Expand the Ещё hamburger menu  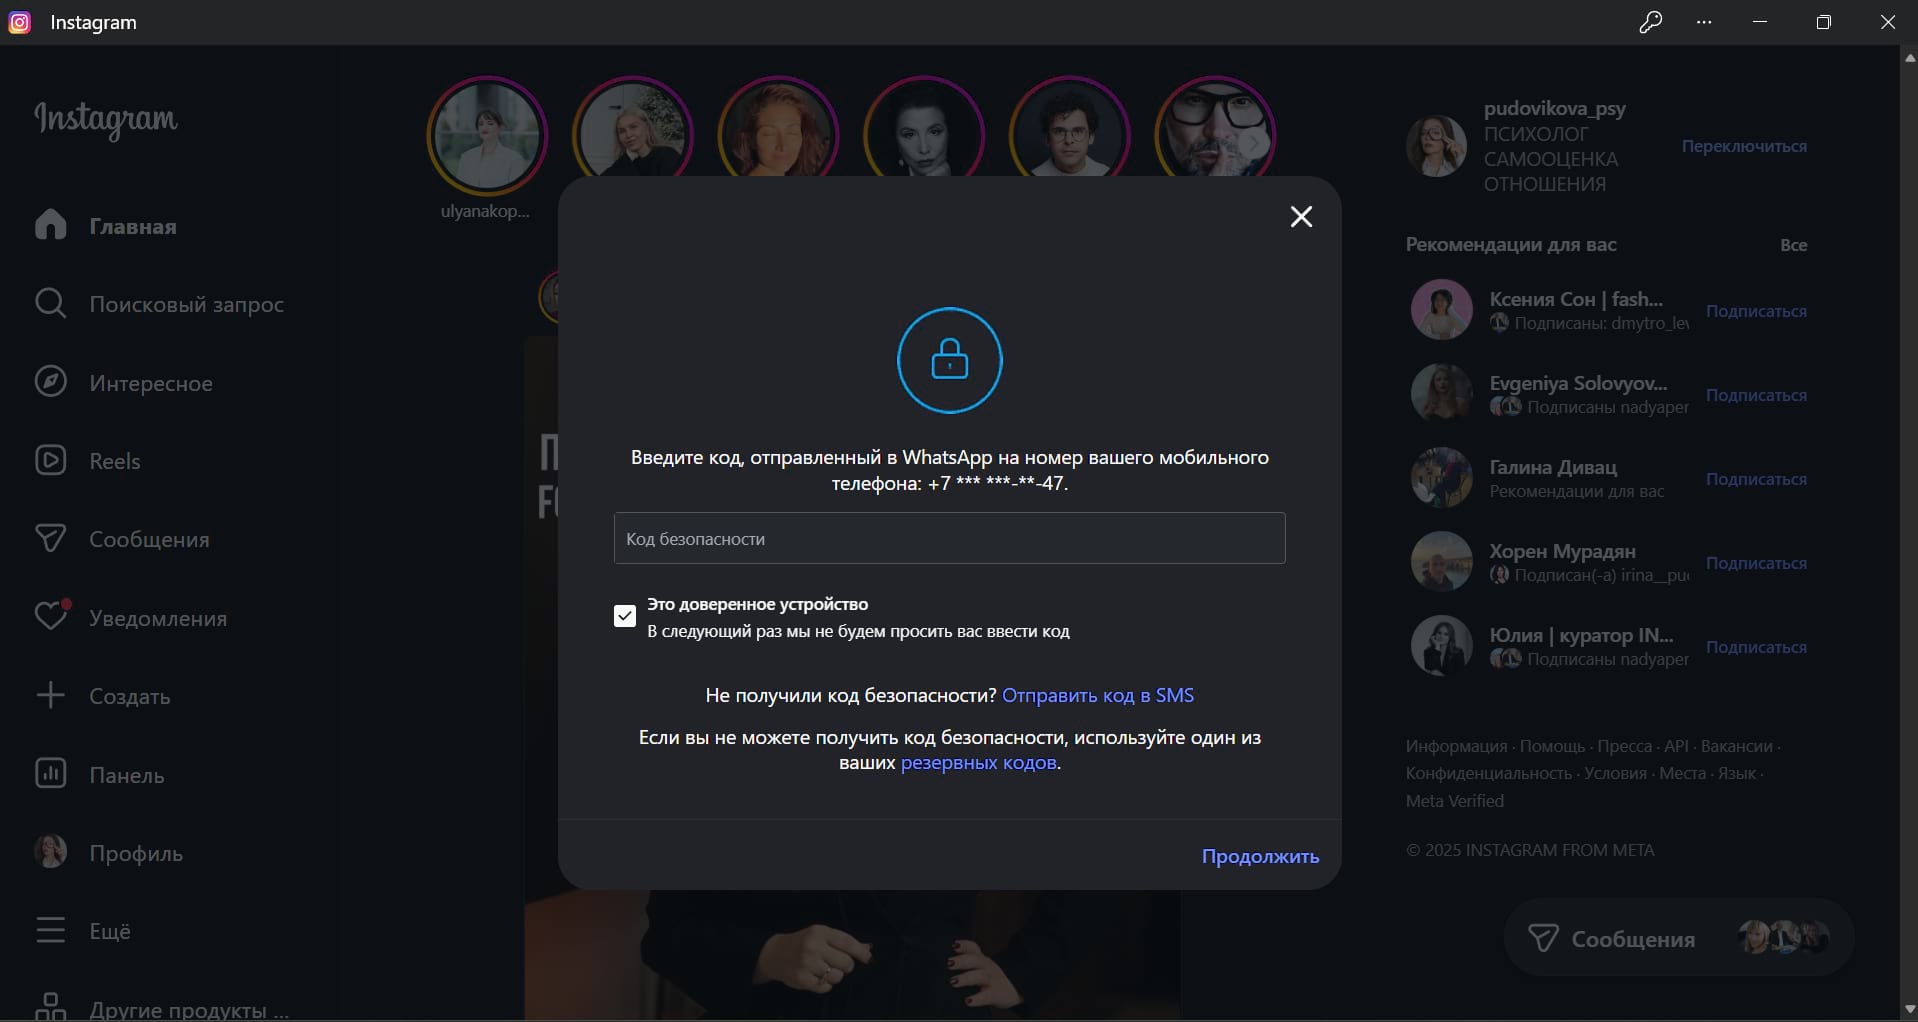(x=50, y=930)
